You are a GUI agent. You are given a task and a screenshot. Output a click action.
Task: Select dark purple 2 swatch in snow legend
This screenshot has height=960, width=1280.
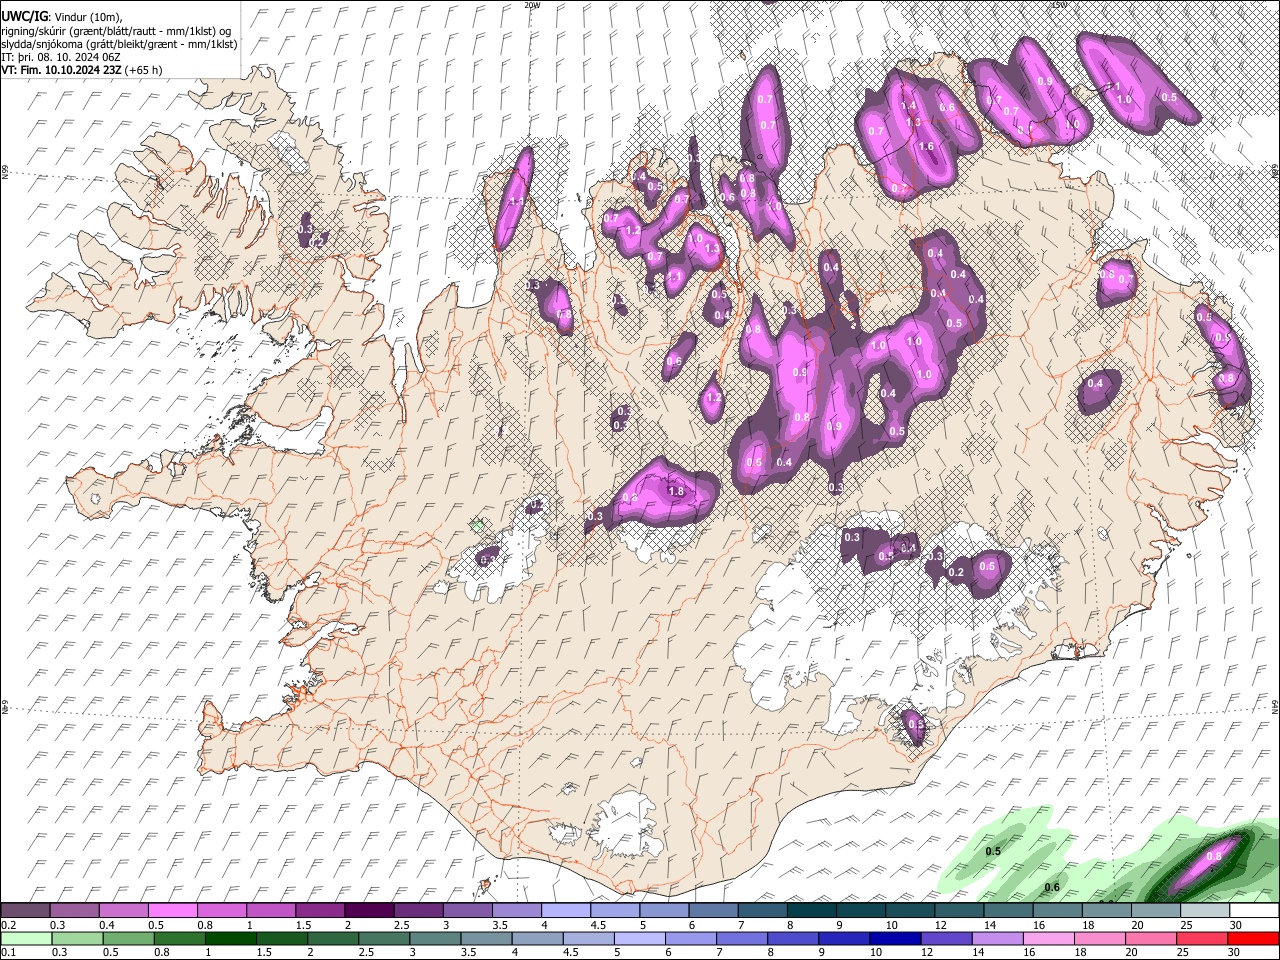(368, 911)
